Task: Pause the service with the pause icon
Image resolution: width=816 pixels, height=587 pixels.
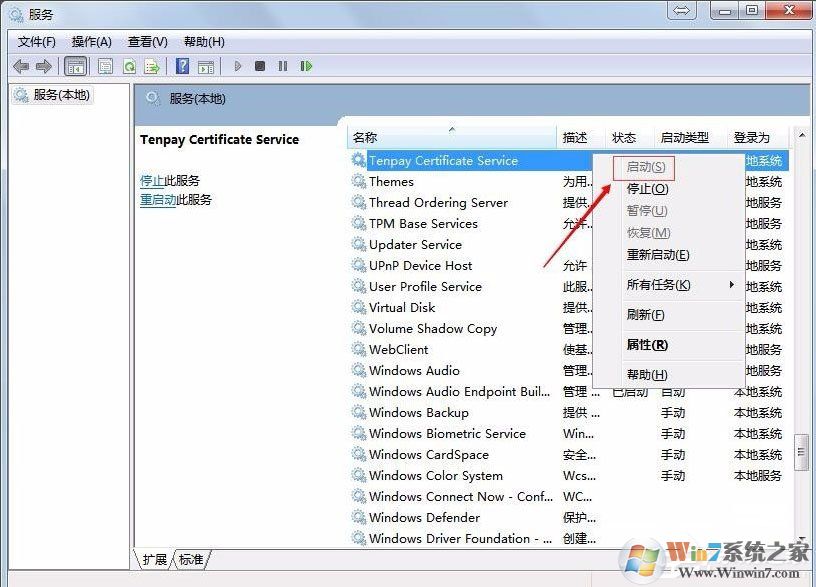Action: tap(282, 65)
